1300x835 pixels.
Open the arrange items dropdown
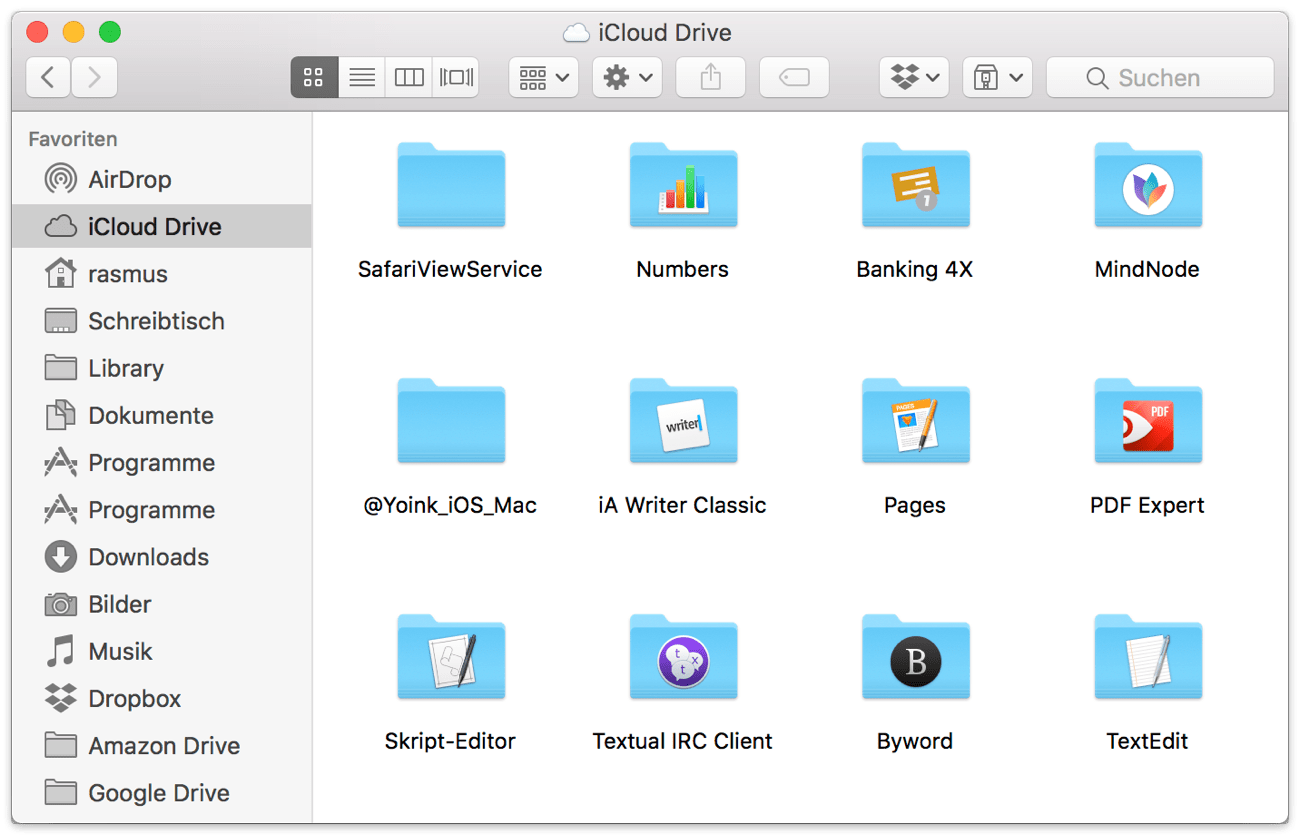[544, 77]
